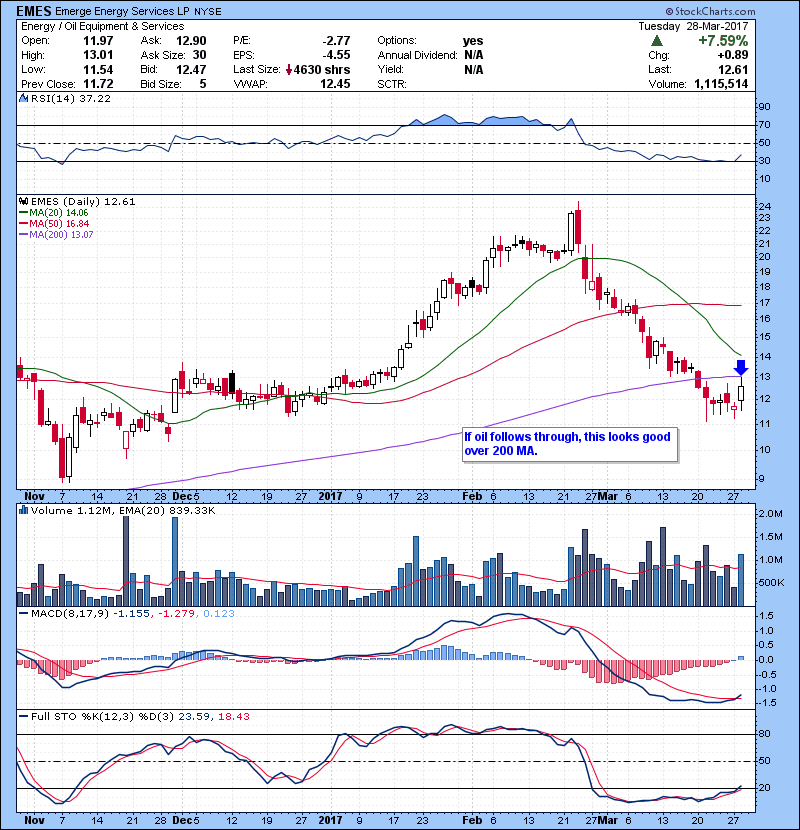Click the Energy / Oil Equipment & Services sector text
Screen dimensions: 800x830
[x=103, y=26]
